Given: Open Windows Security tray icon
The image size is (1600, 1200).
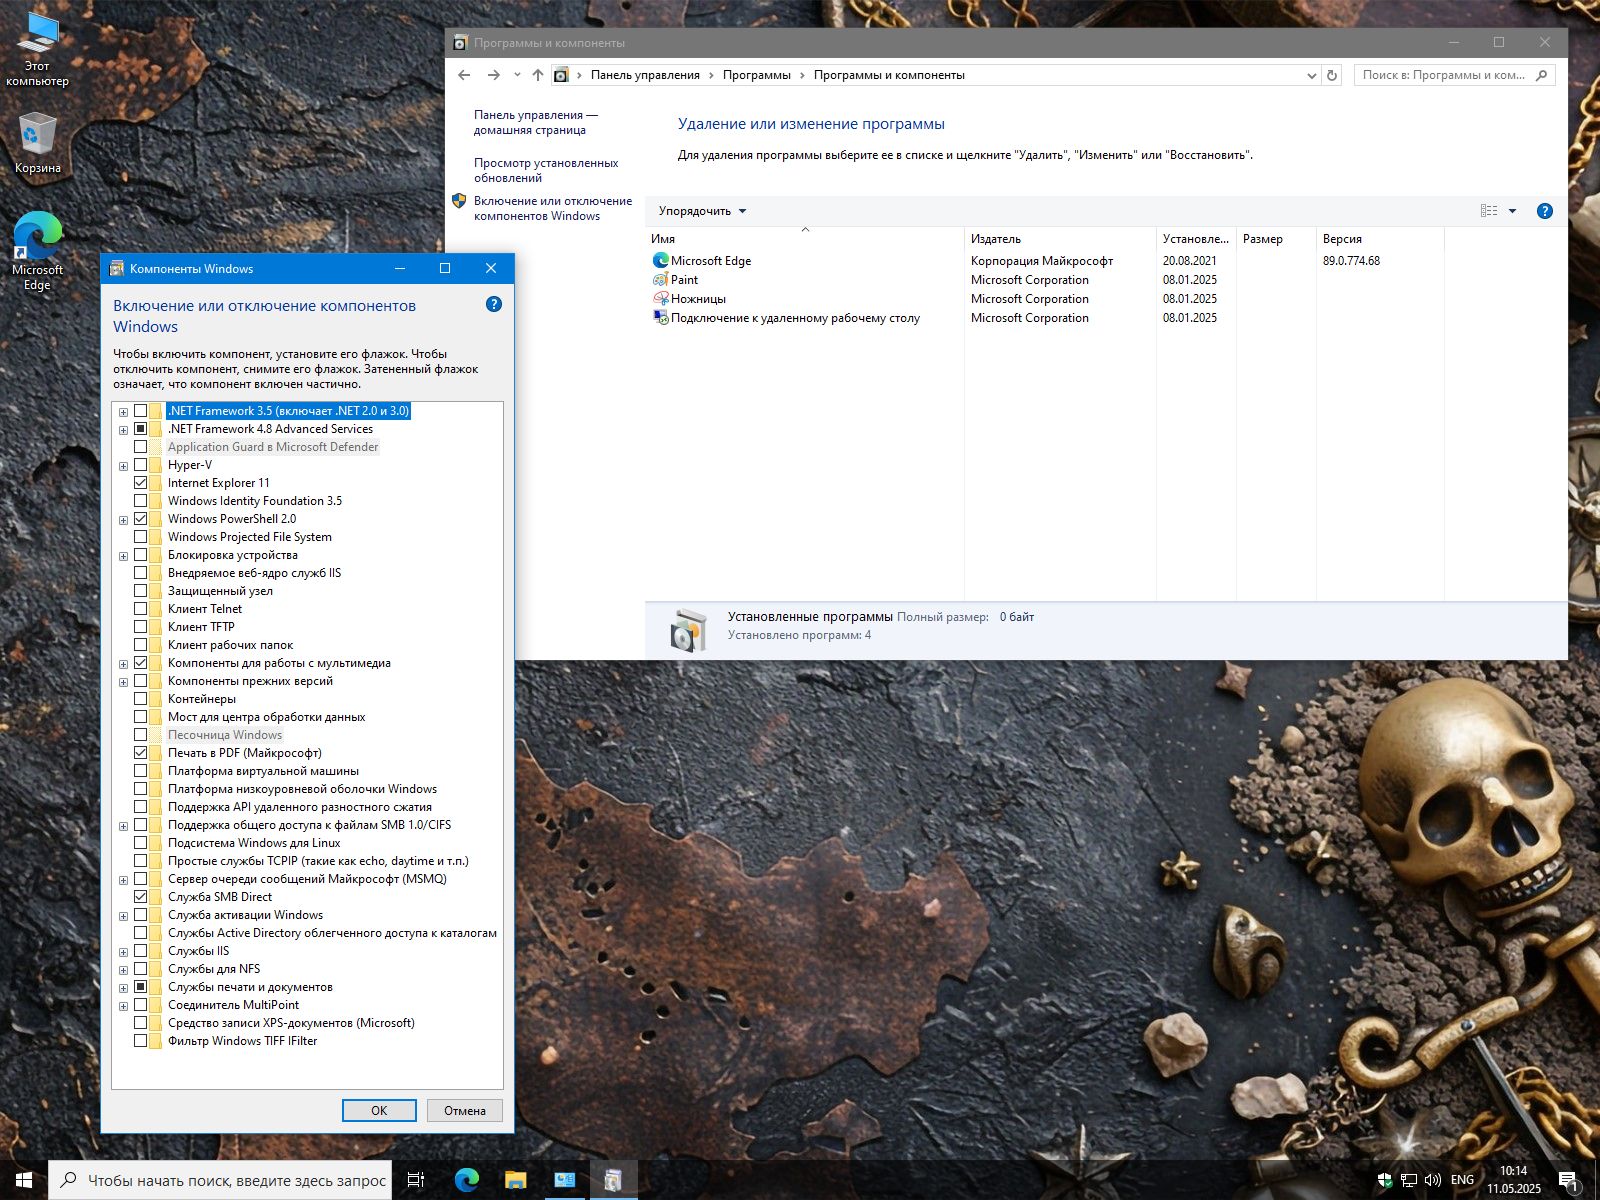Looking at the screenshot, I should (x=1385, y=1180).
